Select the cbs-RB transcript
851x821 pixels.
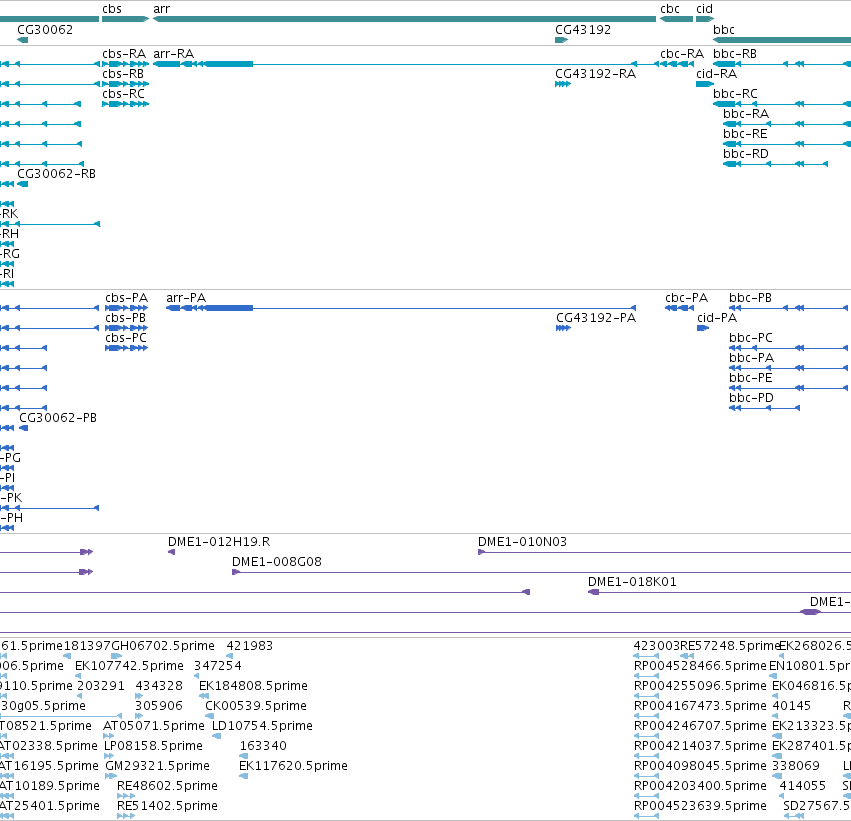point(125,84)
